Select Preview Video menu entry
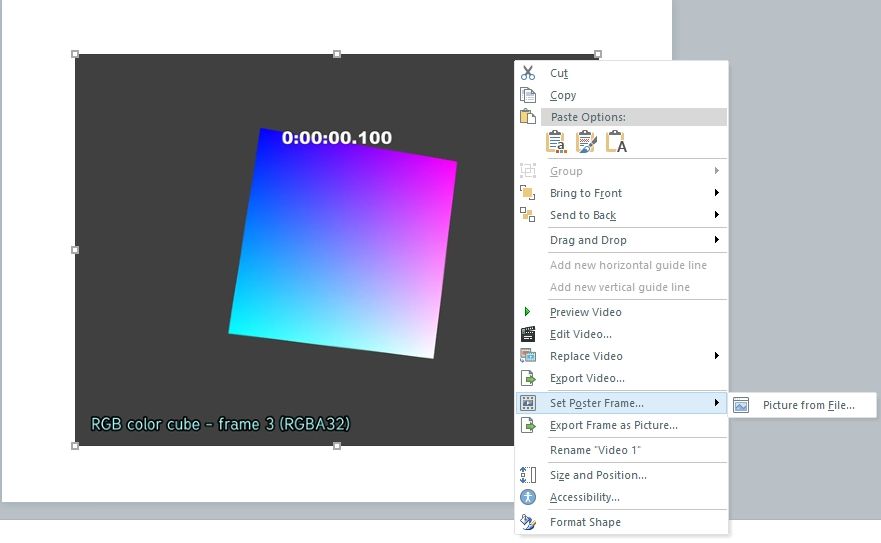881x543 pixels. click(x=621, y=312)
